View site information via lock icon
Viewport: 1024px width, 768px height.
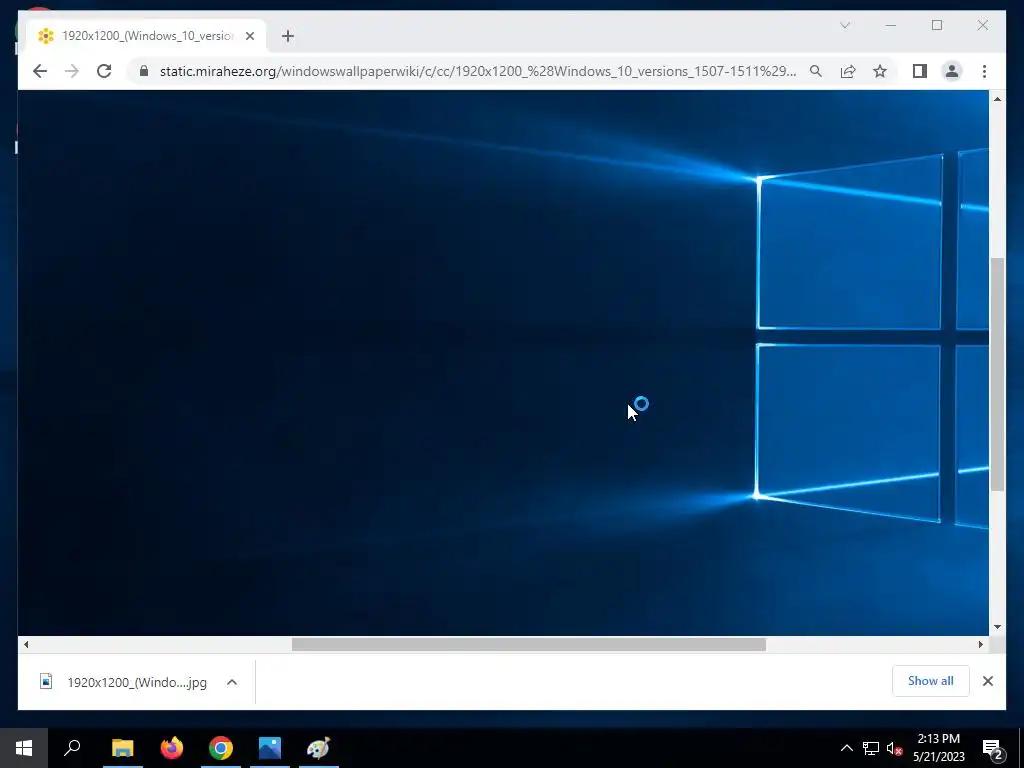pyautogui.click(x=144, y=71)
